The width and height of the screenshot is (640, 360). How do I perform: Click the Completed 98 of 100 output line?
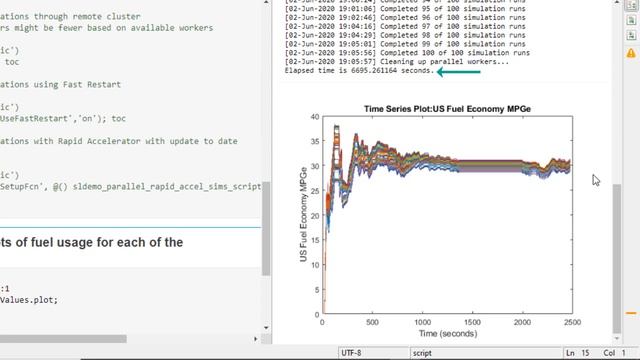[405, 35]
